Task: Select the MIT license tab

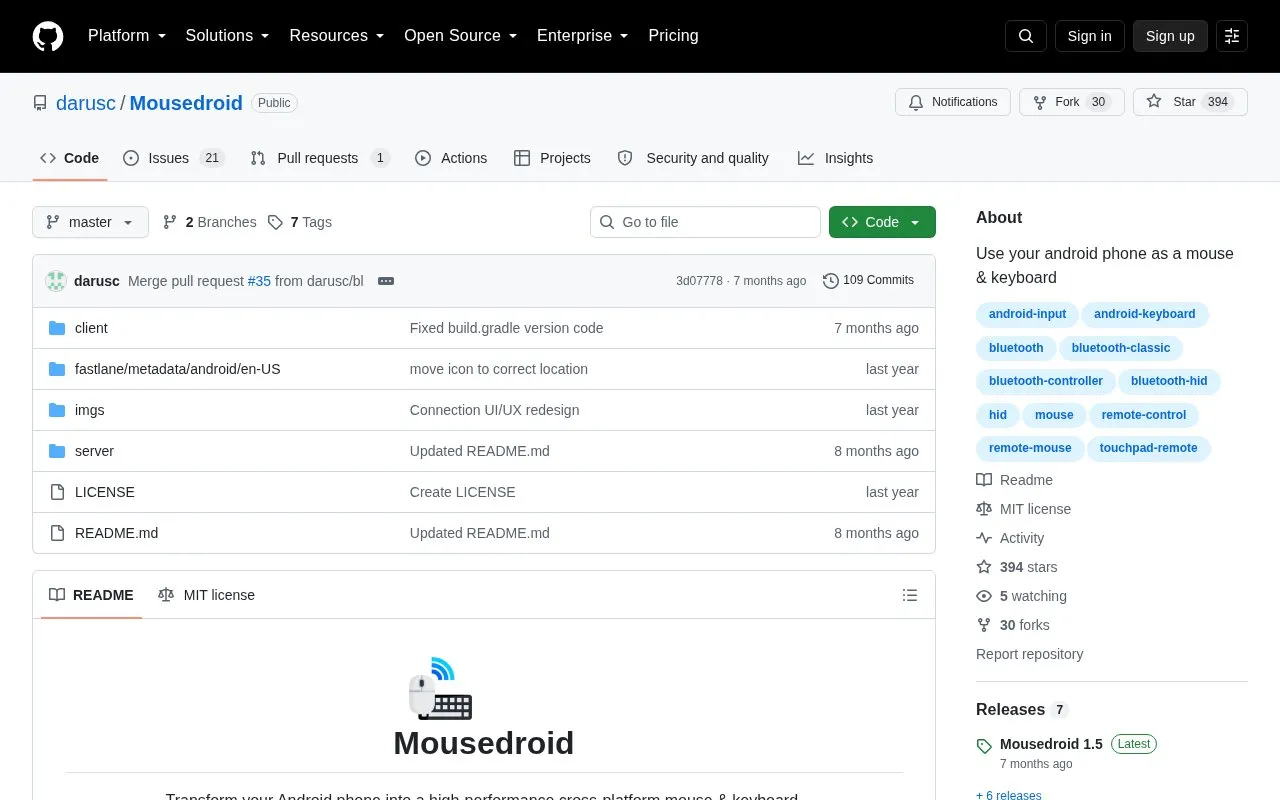Action: (x=206, y=595)
